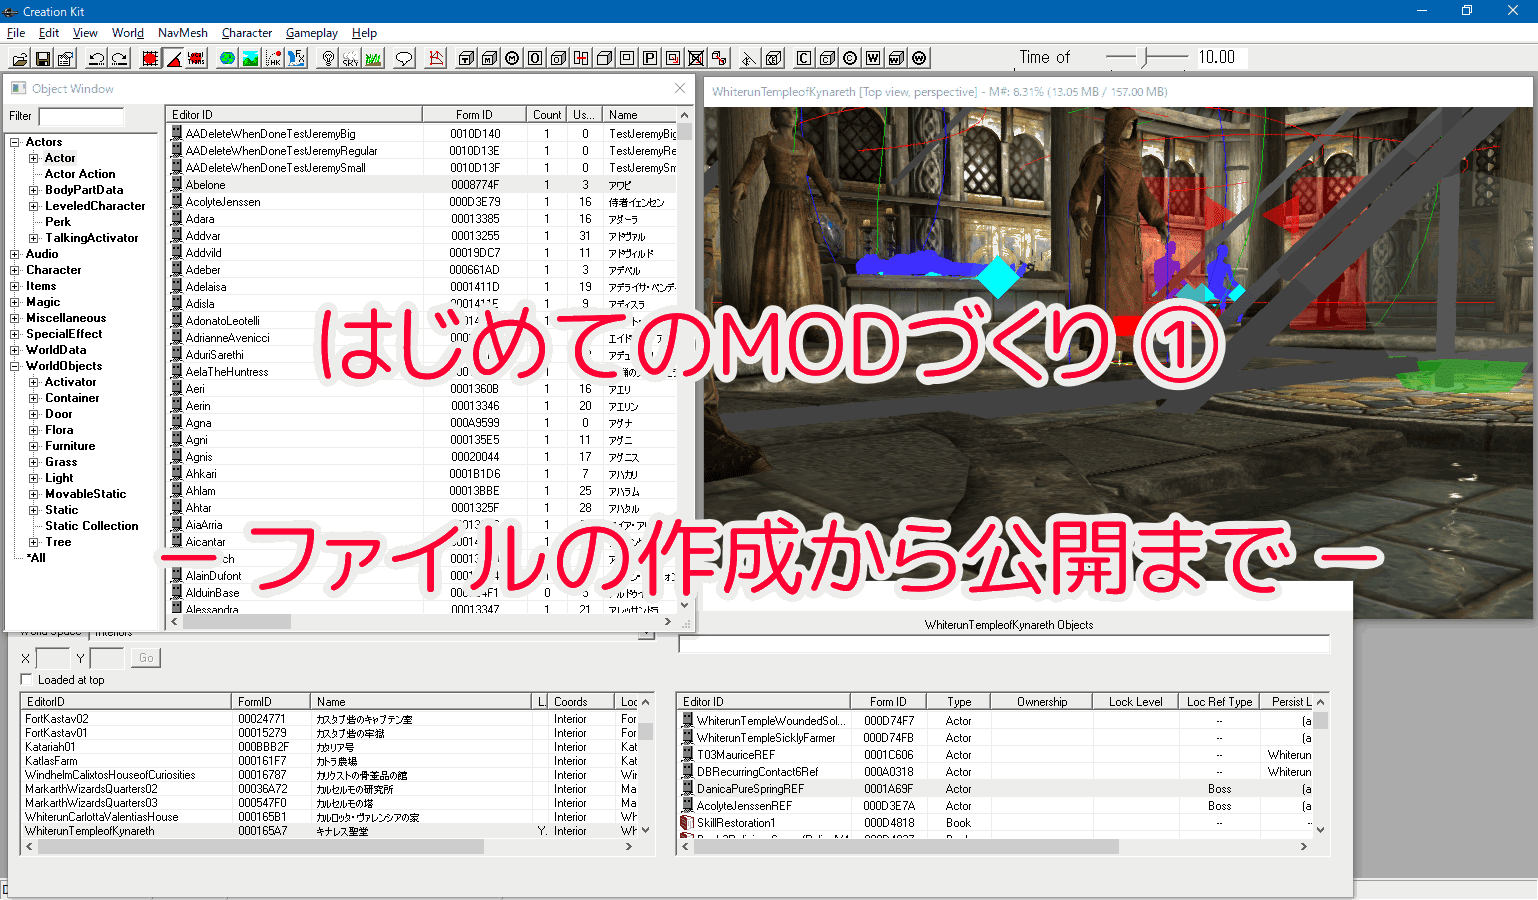Toggle the SKY toolbar icon
1538x900 pixels.
(350, 58)
